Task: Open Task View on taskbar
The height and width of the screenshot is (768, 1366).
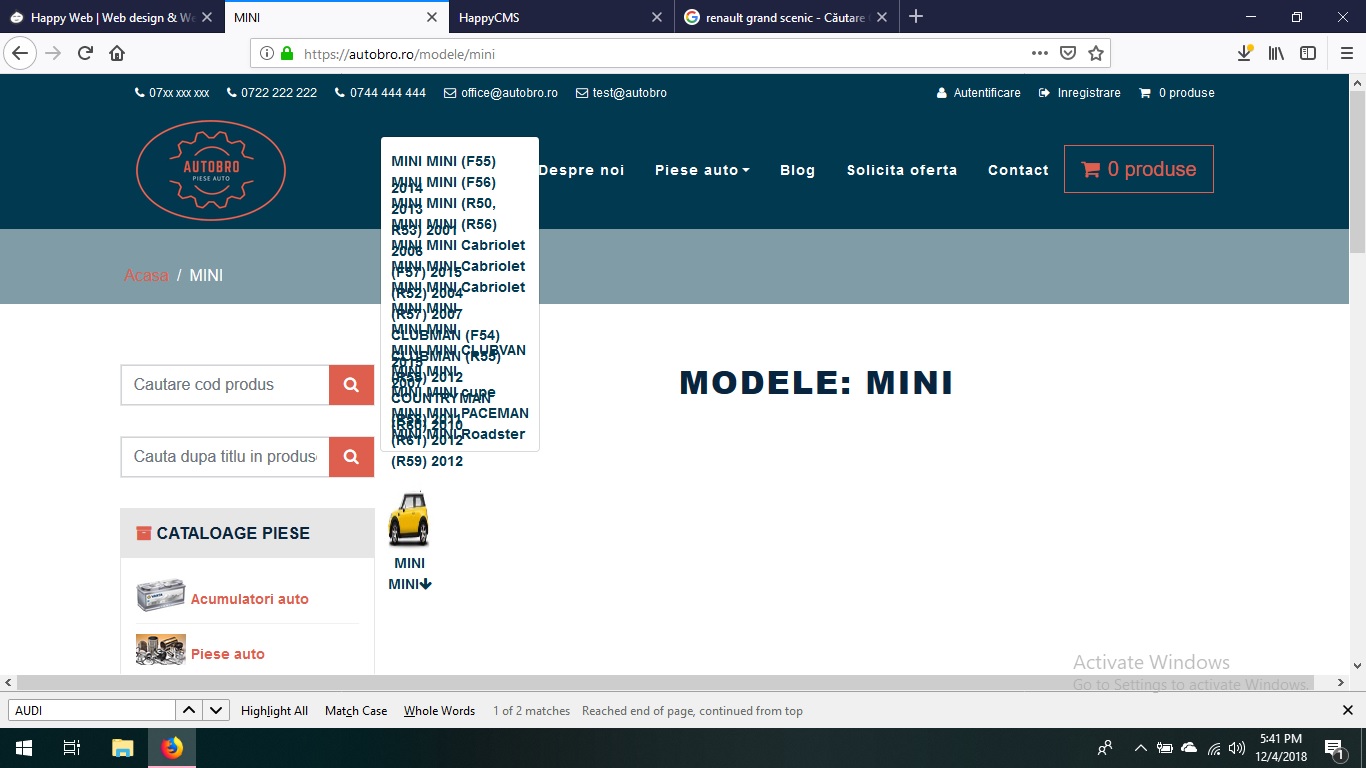Action: [72, 748]
